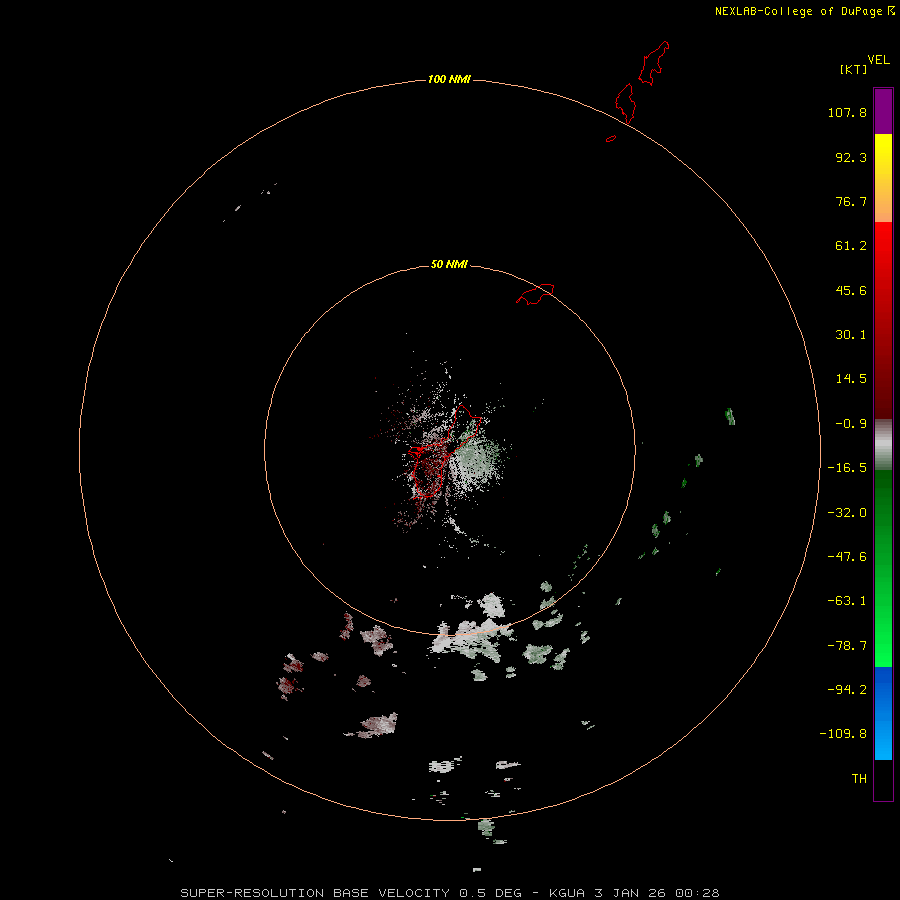Click the black TH segment of the color bar
The width and height of the screenshot is (900, 900).
(x=883, y=779)
